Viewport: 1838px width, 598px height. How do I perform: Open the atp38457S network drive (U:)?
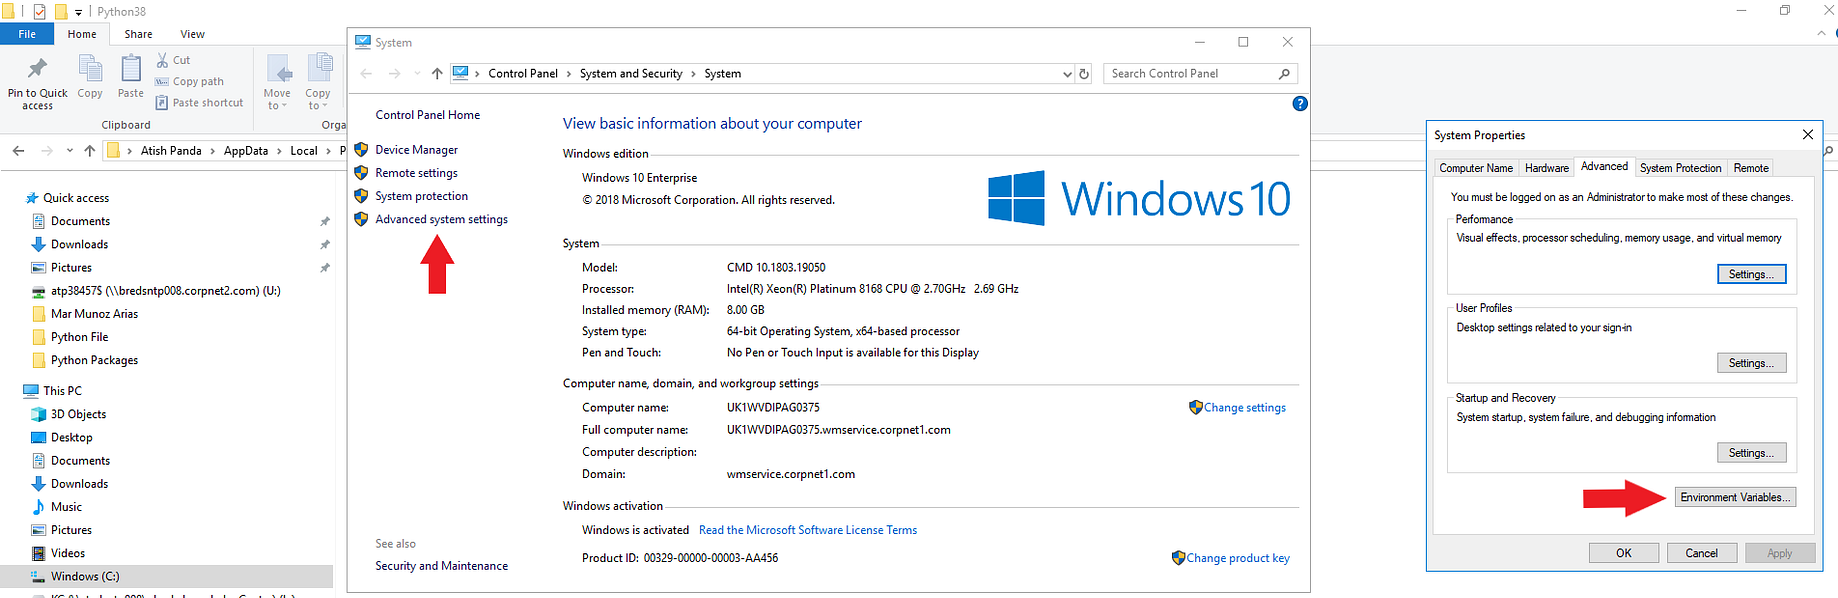pos(165,291)
